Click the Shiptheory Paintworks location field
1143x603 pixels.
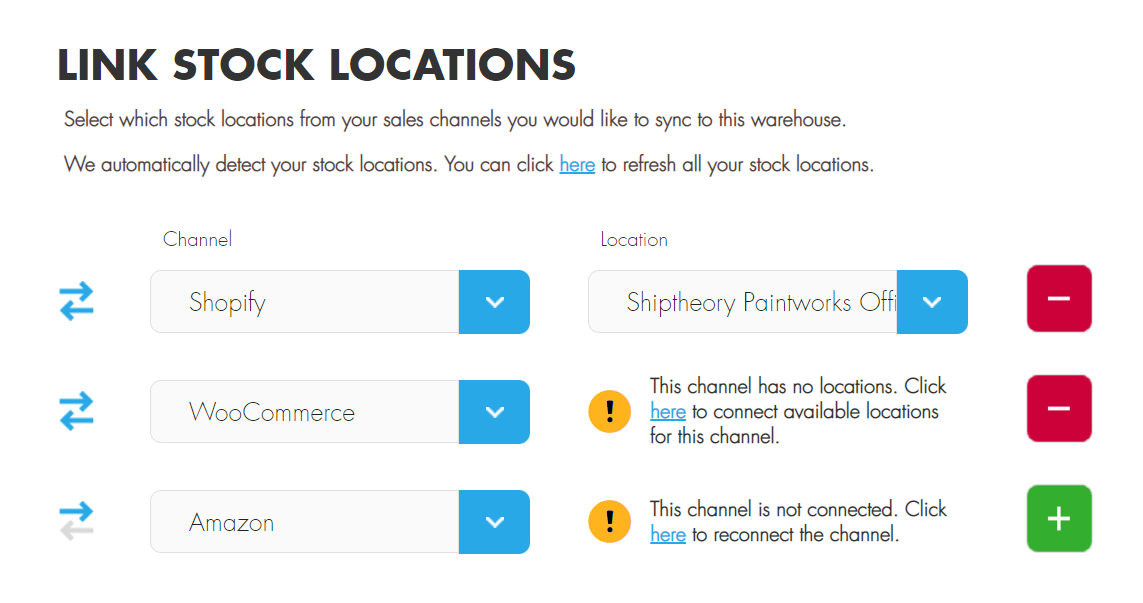[x=742, y=302]
